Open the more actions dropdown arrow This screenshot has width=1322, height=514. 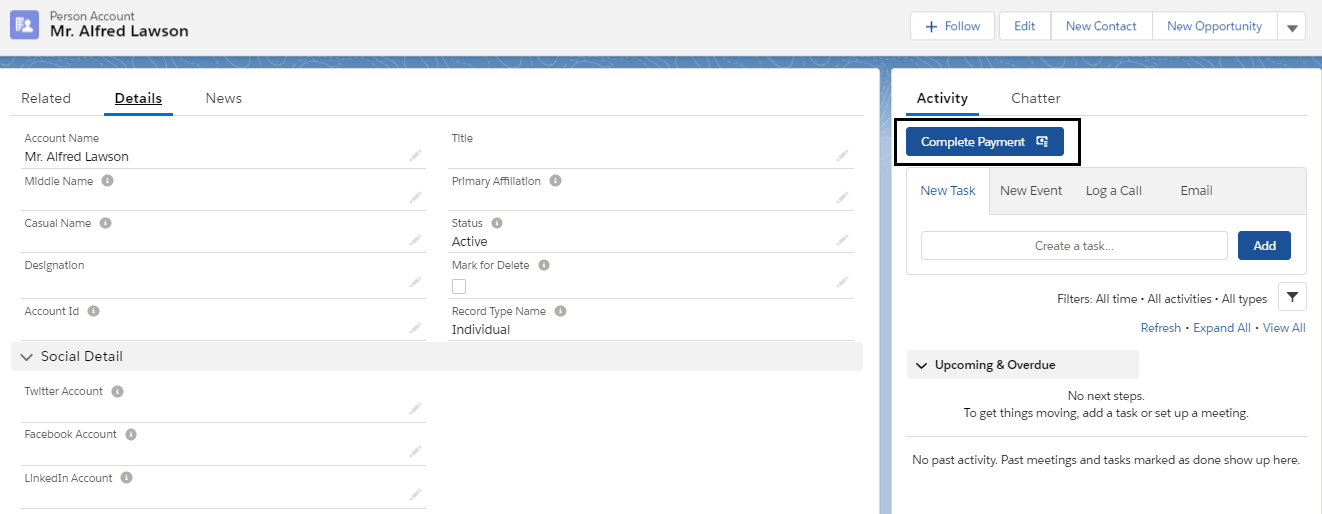pos(1291,27)
